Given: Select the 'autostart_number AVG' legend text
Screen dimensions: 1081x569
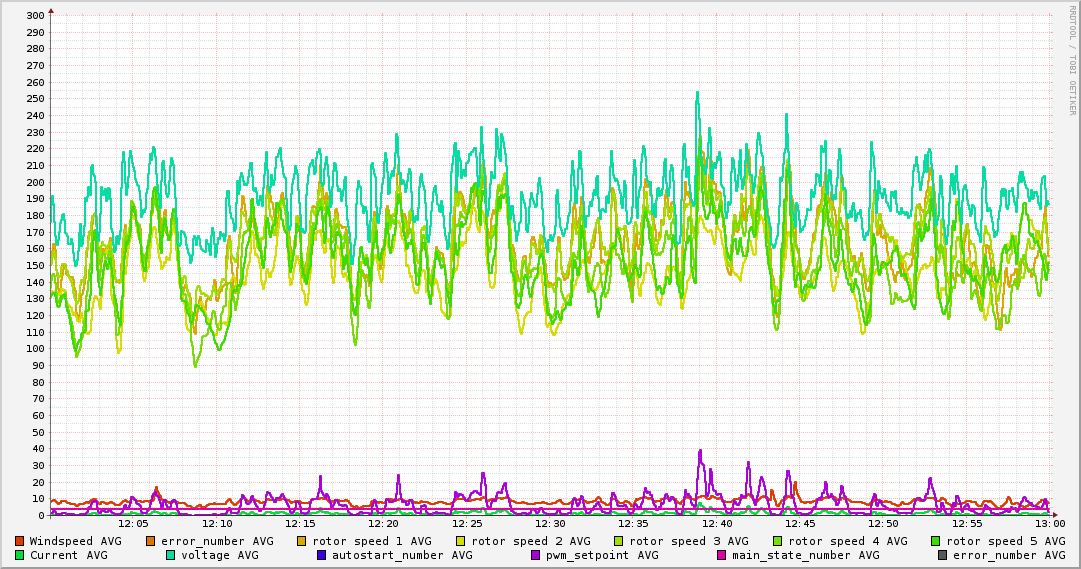Looking at the screenshot, I should [403, 555].
